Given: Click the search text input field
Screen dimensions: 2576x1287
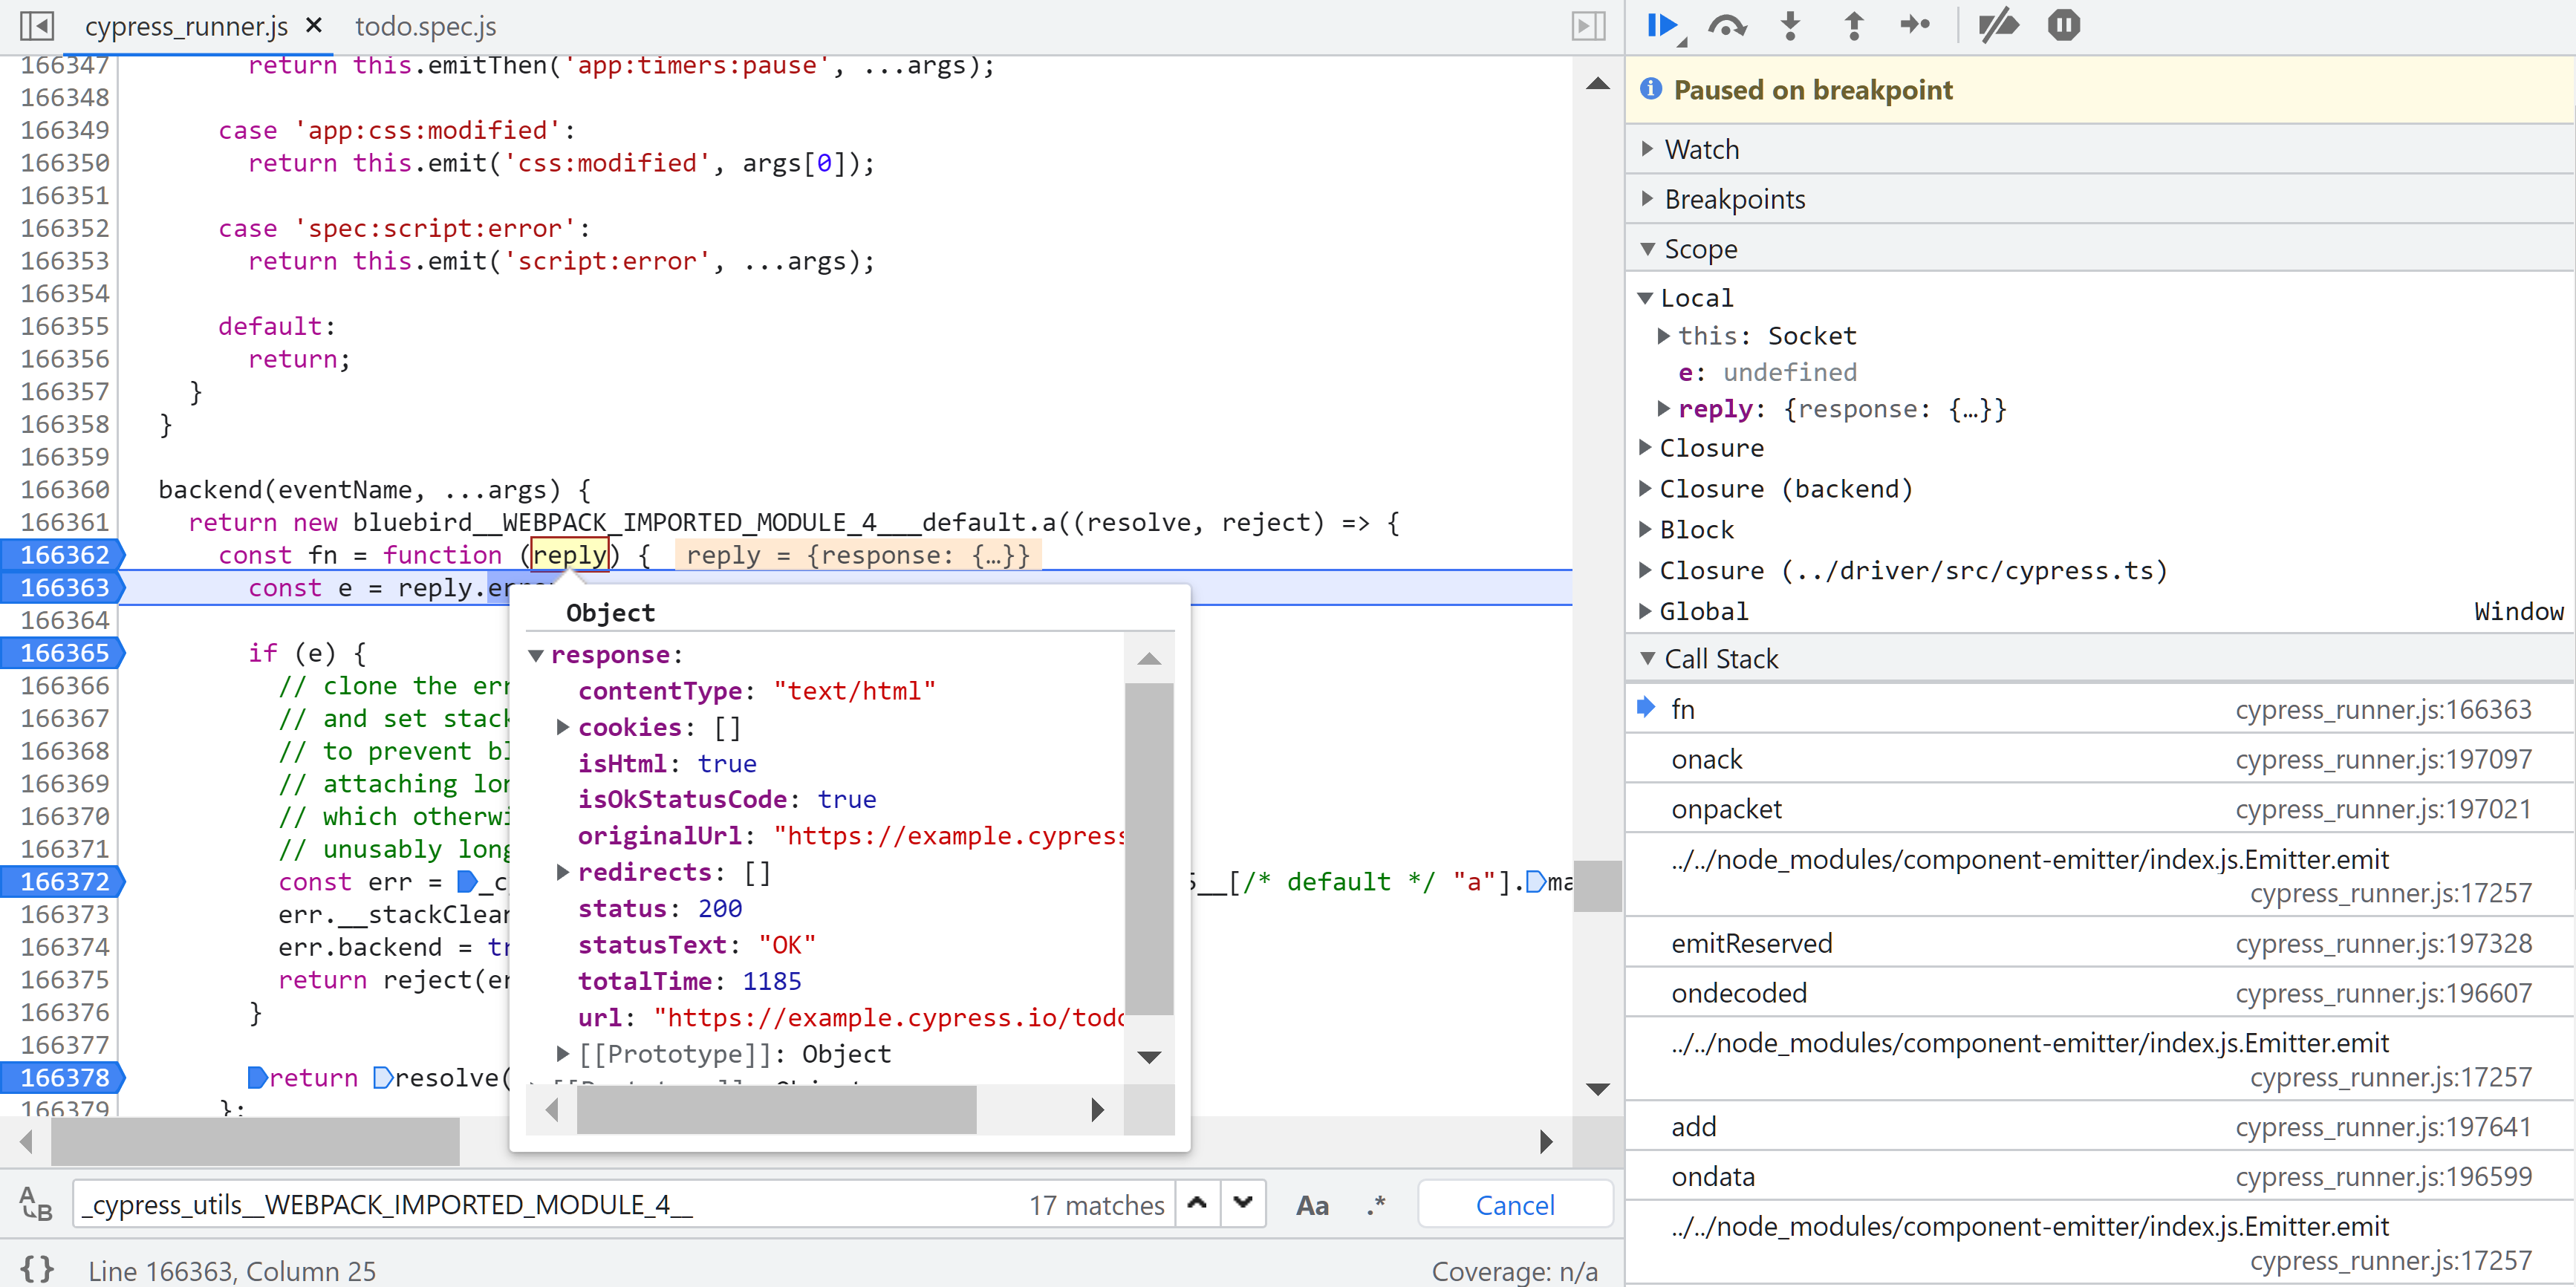Looking at the screenshot, I should [x=550, y=1205].
